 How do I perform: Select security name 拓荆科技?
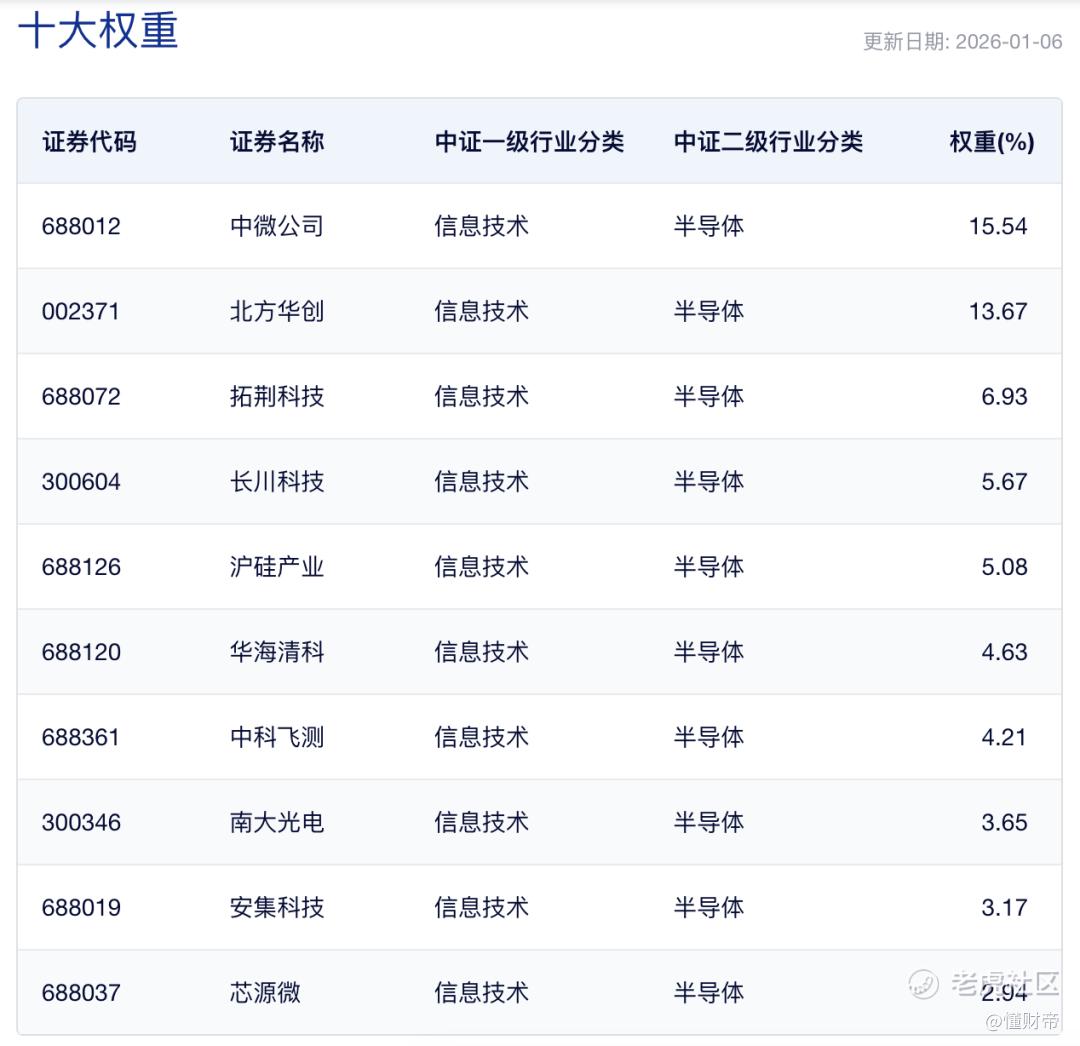(x=277, y=397)
